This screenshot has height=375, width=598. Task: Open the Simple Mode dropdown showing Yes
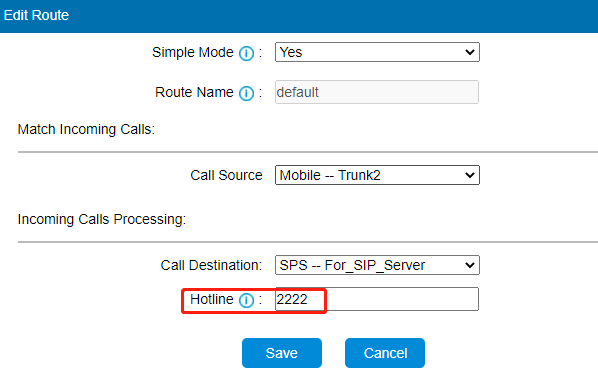[x=377, y=52]
